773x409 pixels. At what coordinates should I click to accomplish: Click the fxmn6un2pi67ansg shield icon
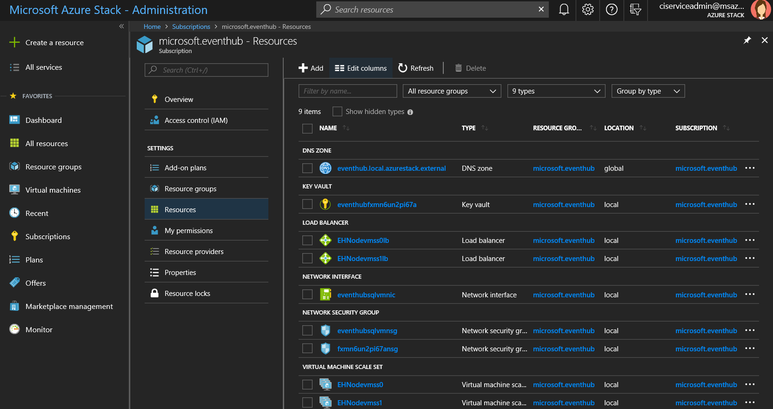coord(325,349)
